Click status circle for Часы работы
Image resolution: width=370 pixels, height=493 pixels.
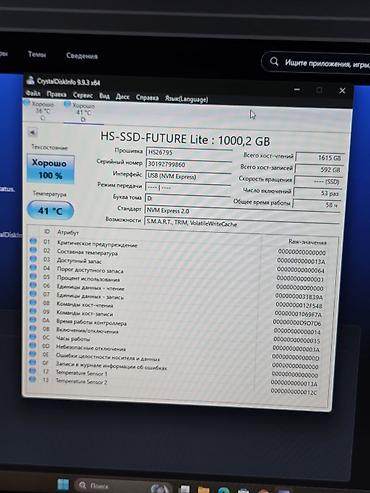[33, 337]
